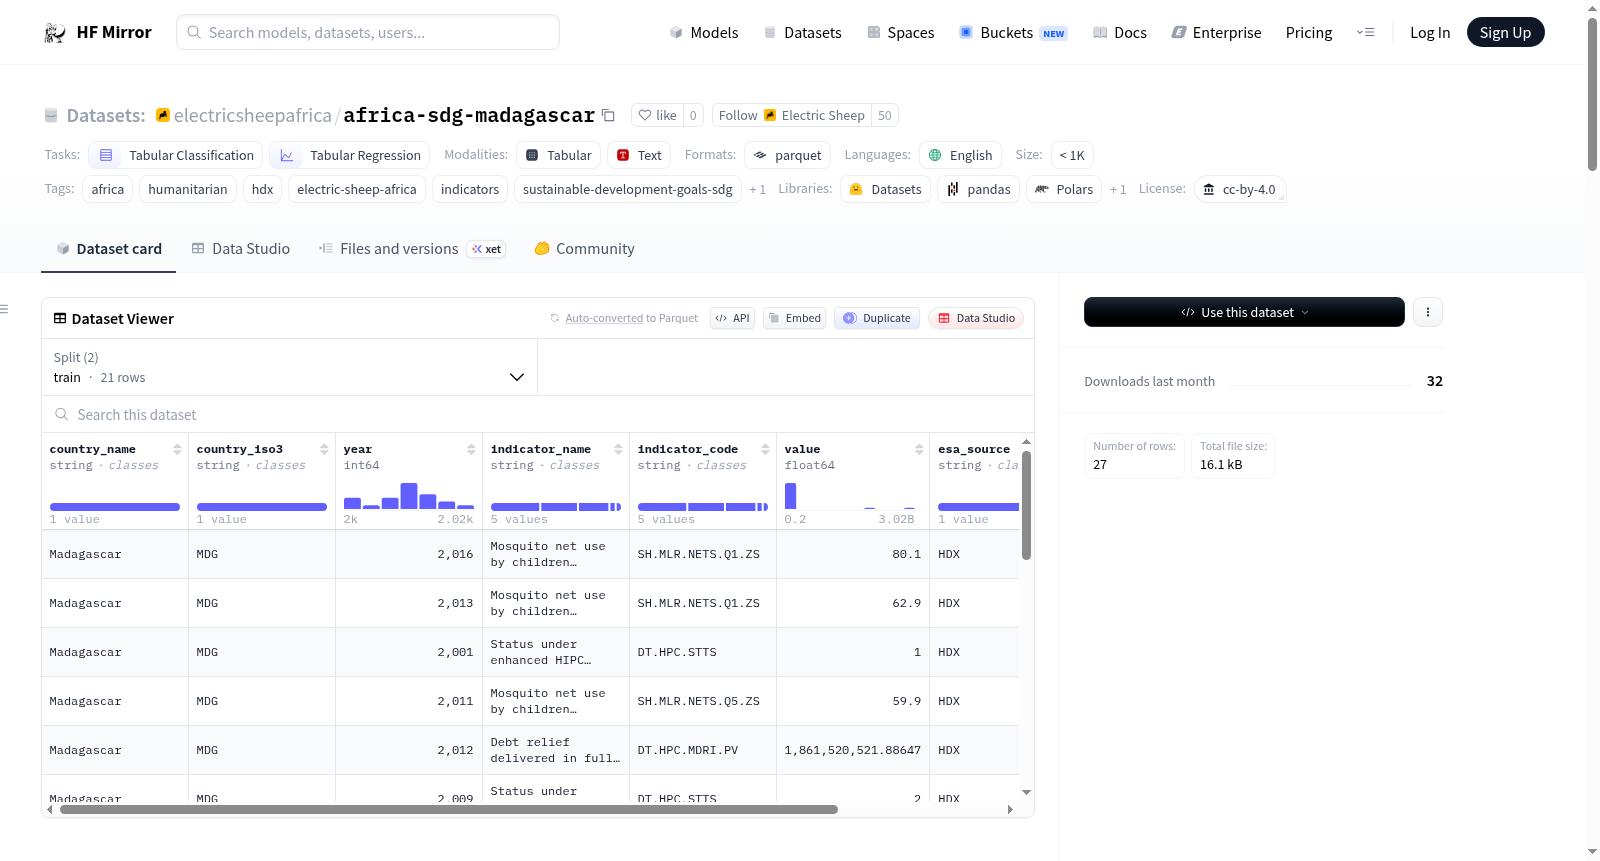Click the English language tag

960,155
